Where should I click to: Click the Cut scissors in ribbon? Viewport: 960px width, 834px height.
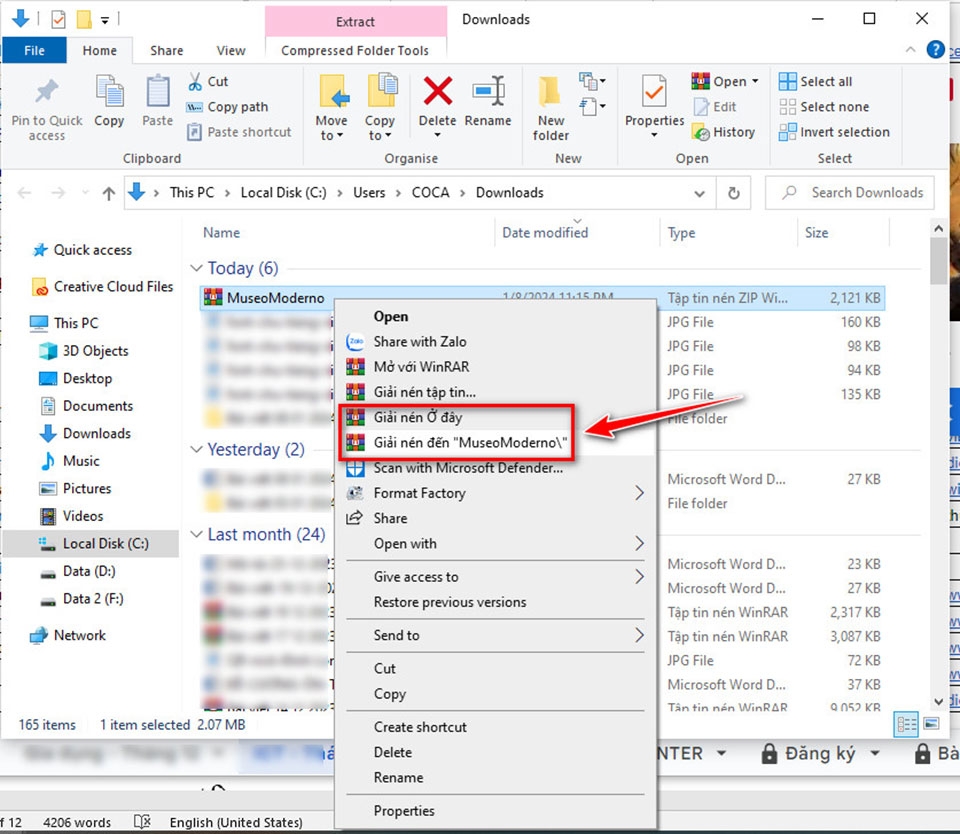[x=195, y=81]
